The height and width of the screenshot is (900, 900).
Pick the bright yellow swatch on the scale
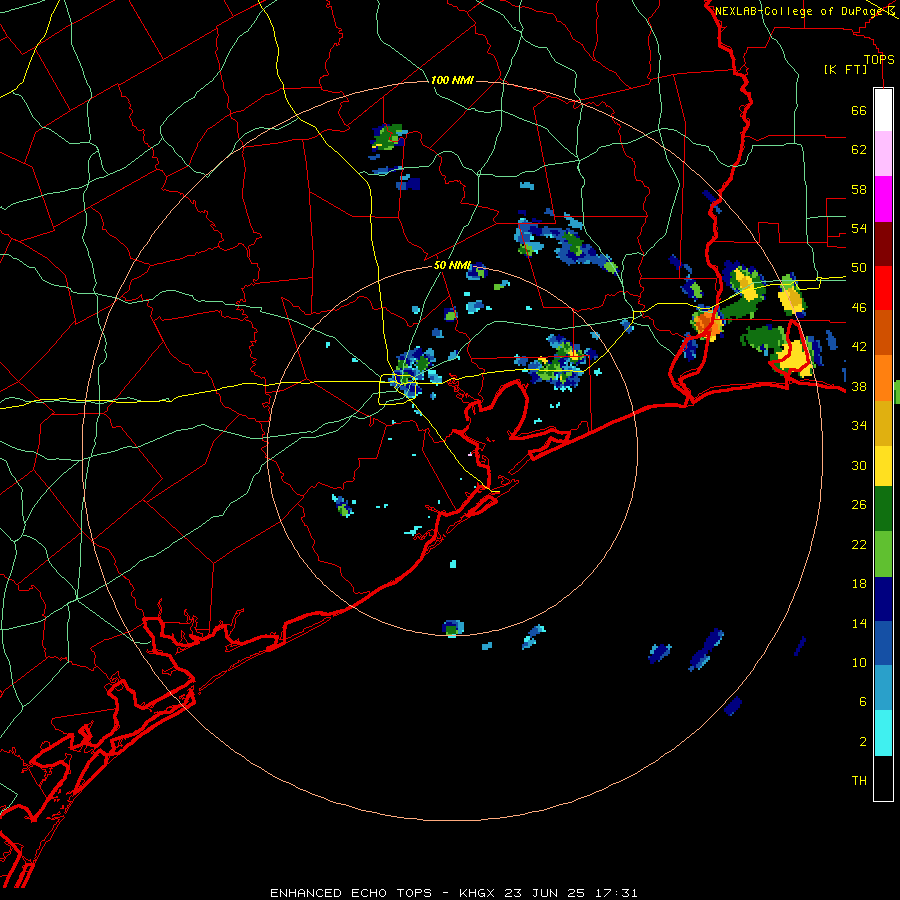tap(883, 465)
